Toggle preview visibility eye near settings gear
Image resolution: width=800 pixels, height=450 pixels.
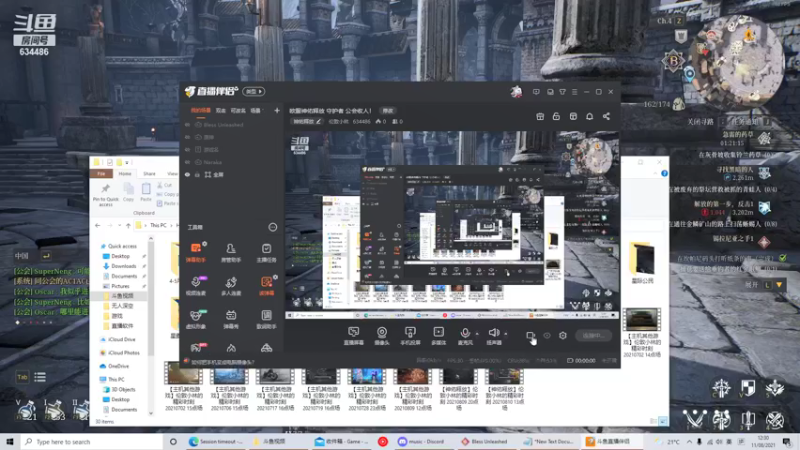coord(547,335)
